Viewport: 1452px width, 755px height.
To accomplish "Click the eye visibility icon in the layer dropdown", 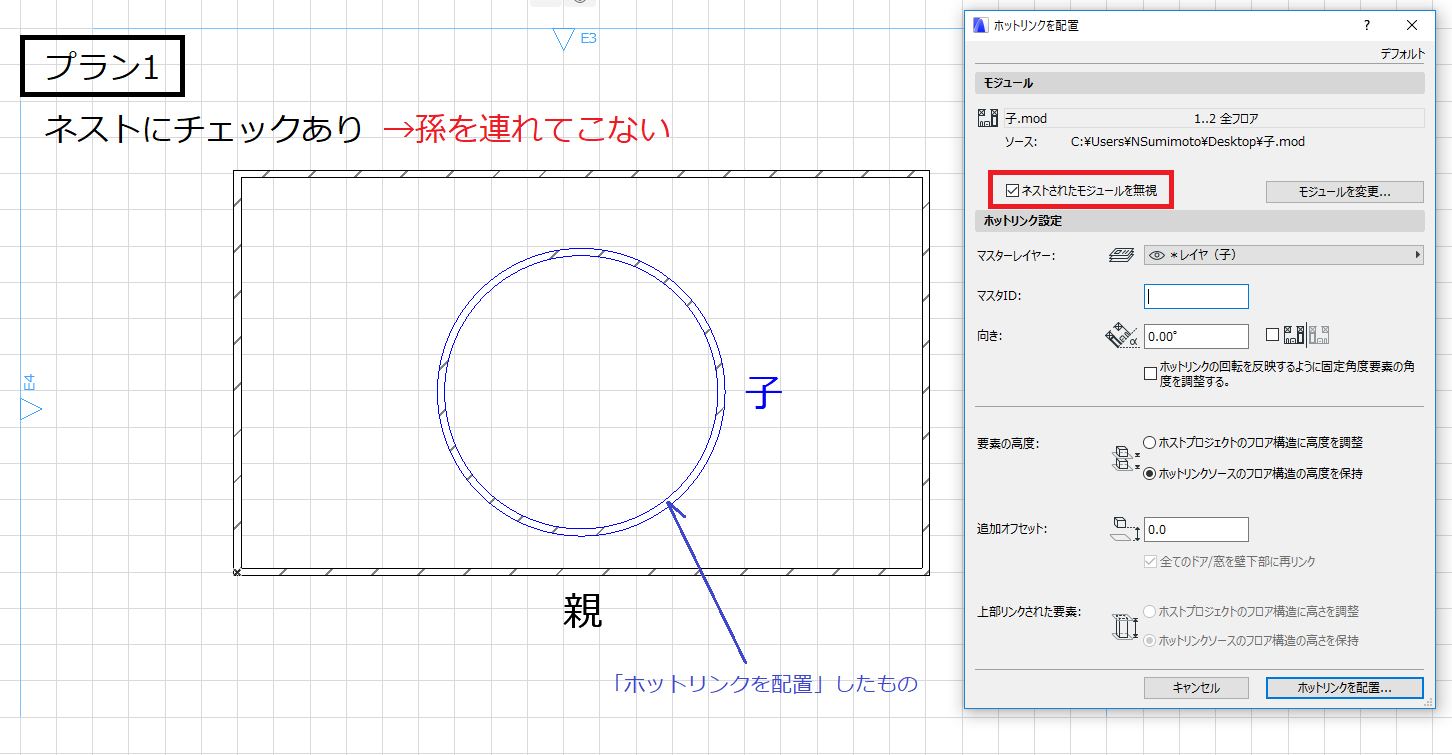I will (1157, 255).
